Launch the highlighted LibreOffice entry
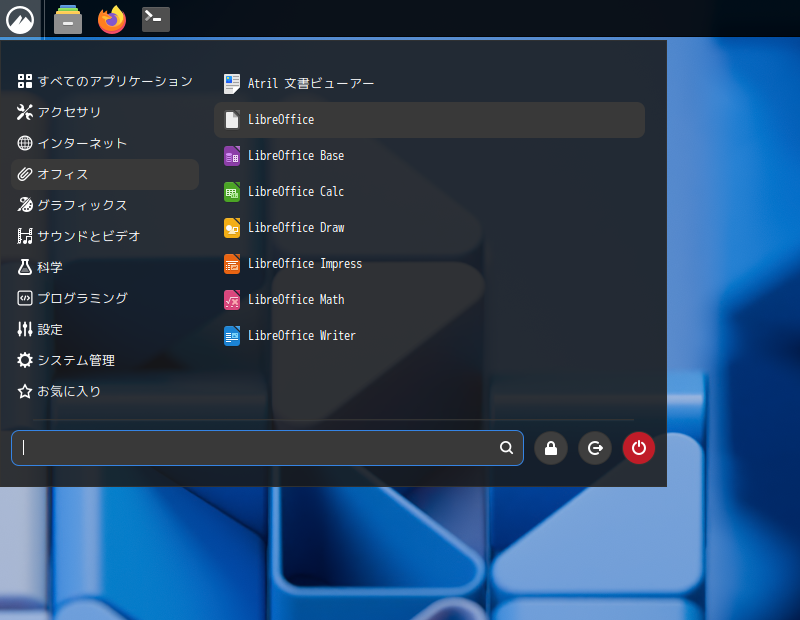Viewport: 800px width, 620px height. coord(429,120)
